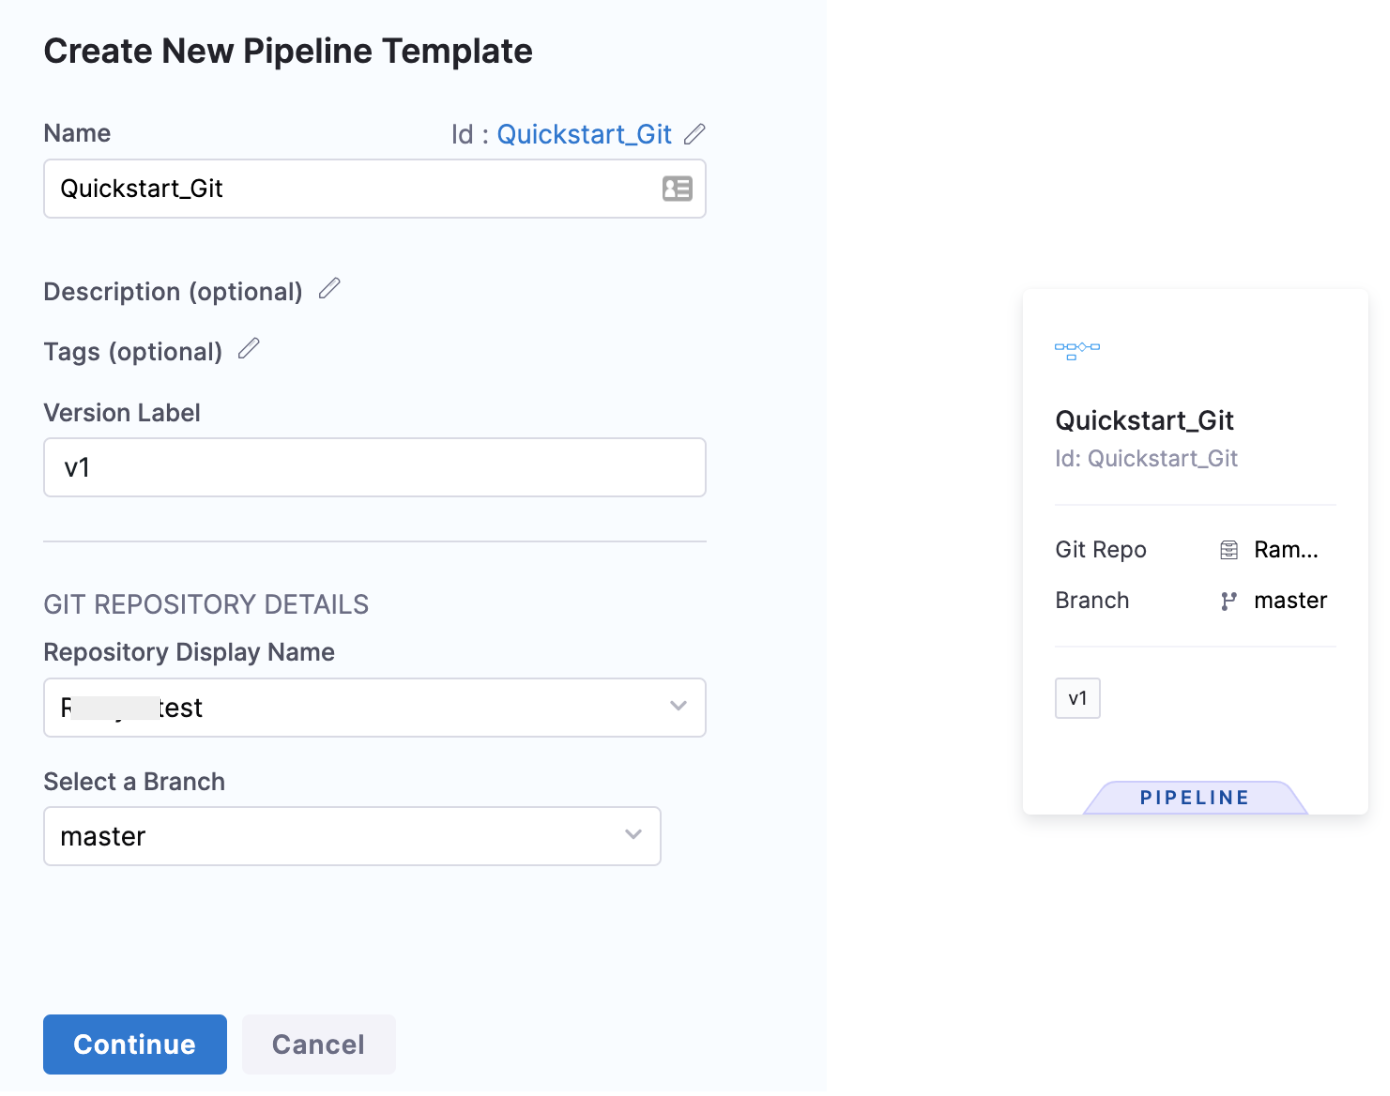Viewport: 1390px width, 1096px height.
Task: Click the Quickstart_Git Id link
Action: click(584, 134)
